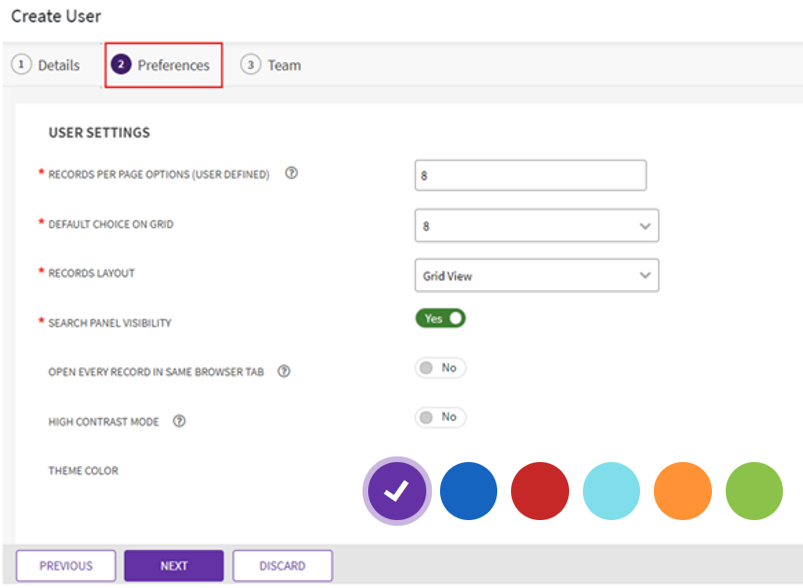Expand the Records Layout dropdown

coord(536,276)
